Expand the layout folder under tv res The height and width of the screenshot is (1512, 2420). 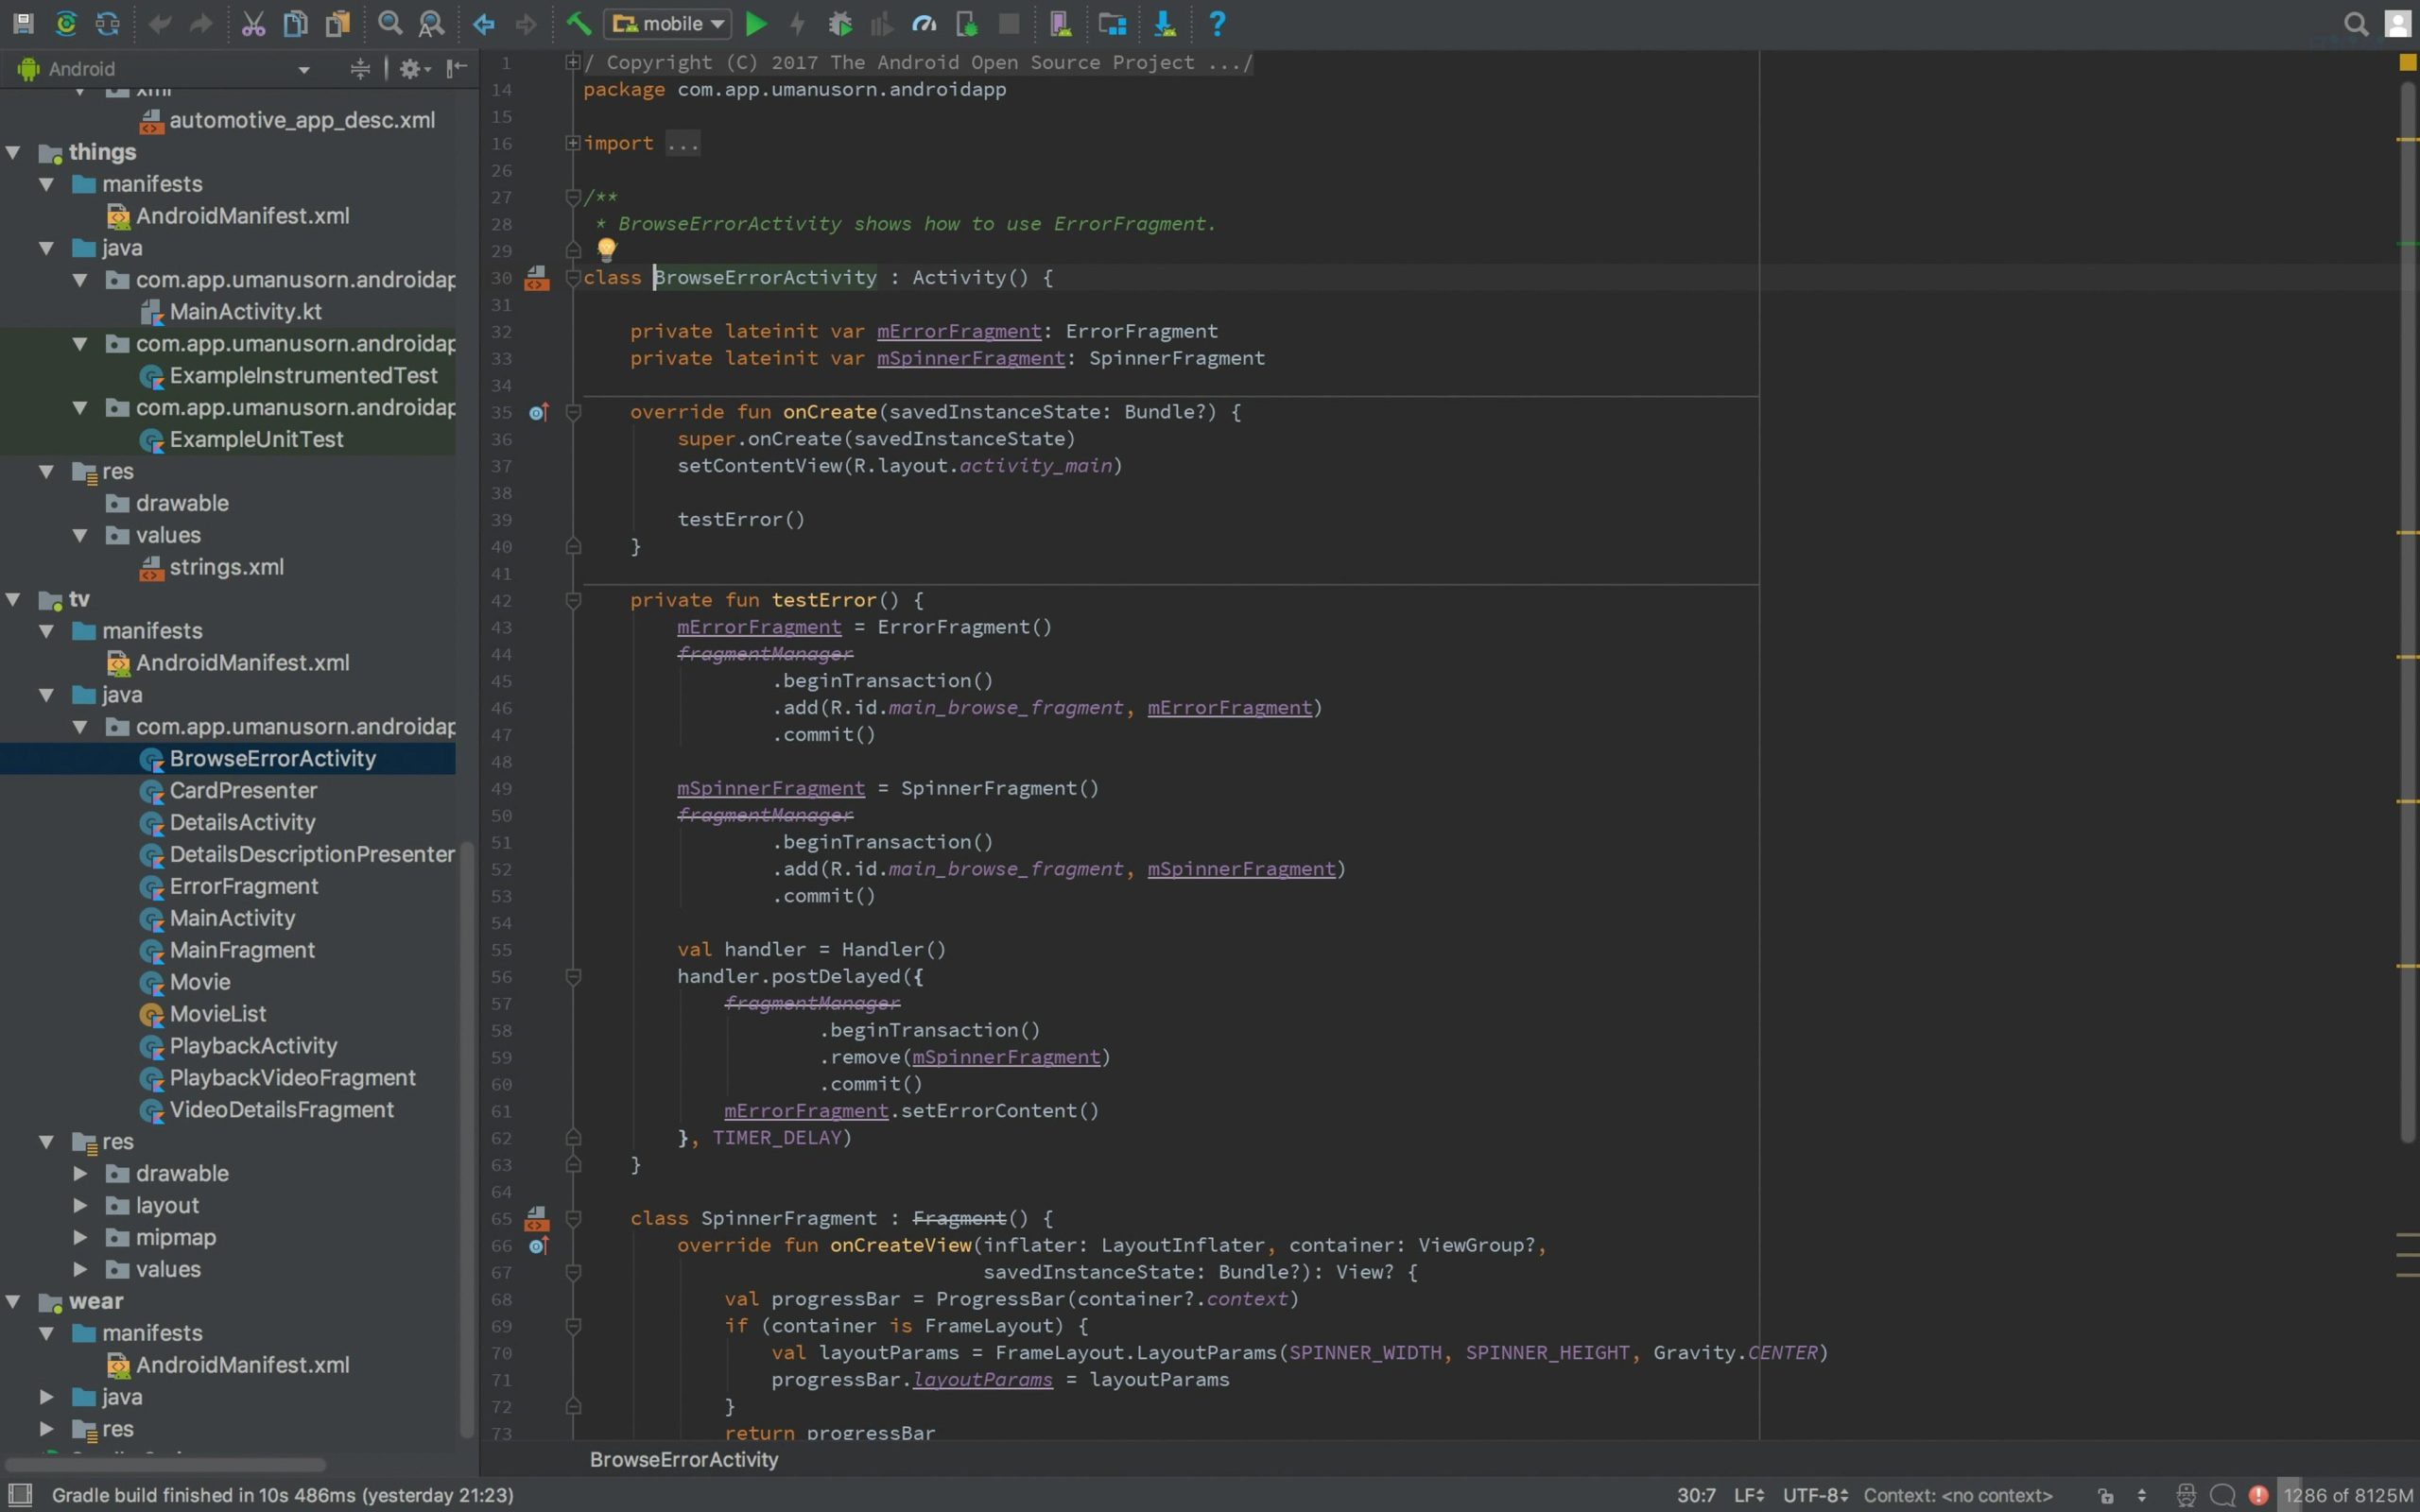click(80, 1205)
